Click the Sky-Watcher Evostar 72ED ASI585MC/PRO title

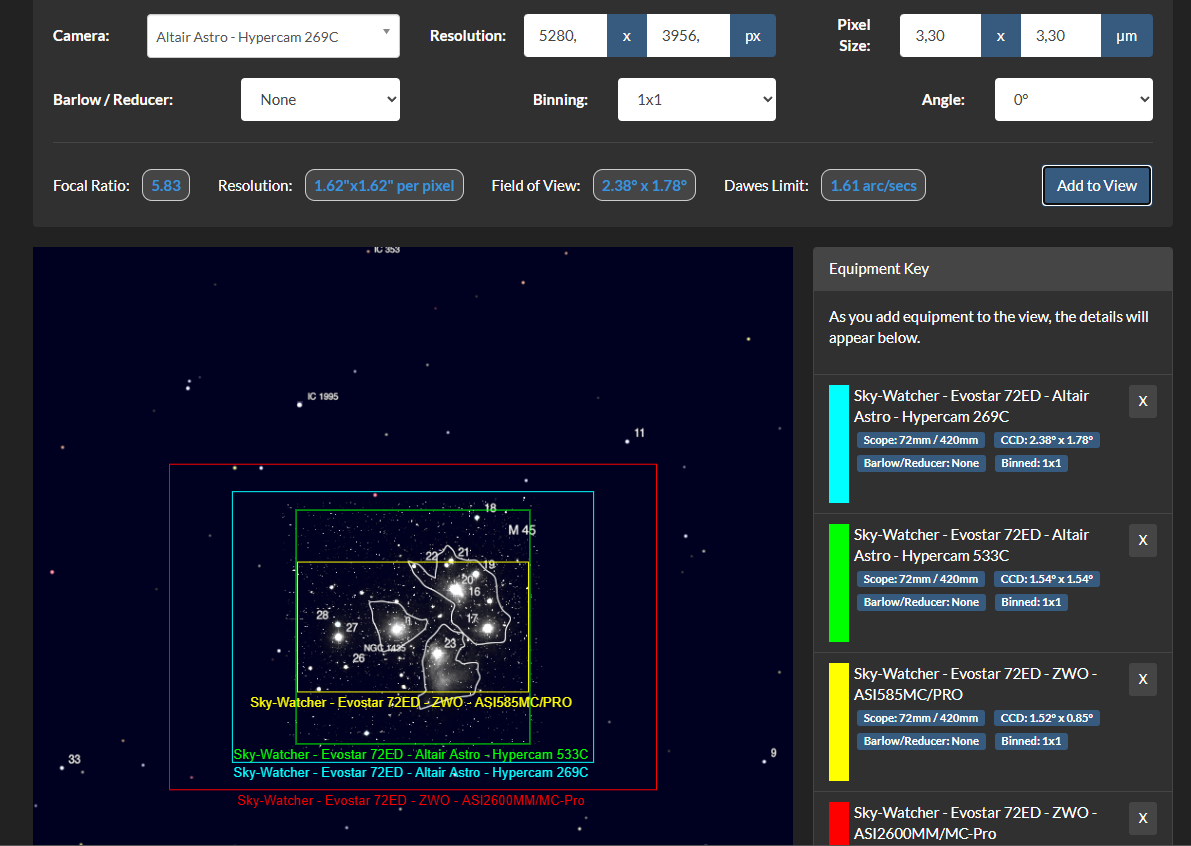coord(975,684)
